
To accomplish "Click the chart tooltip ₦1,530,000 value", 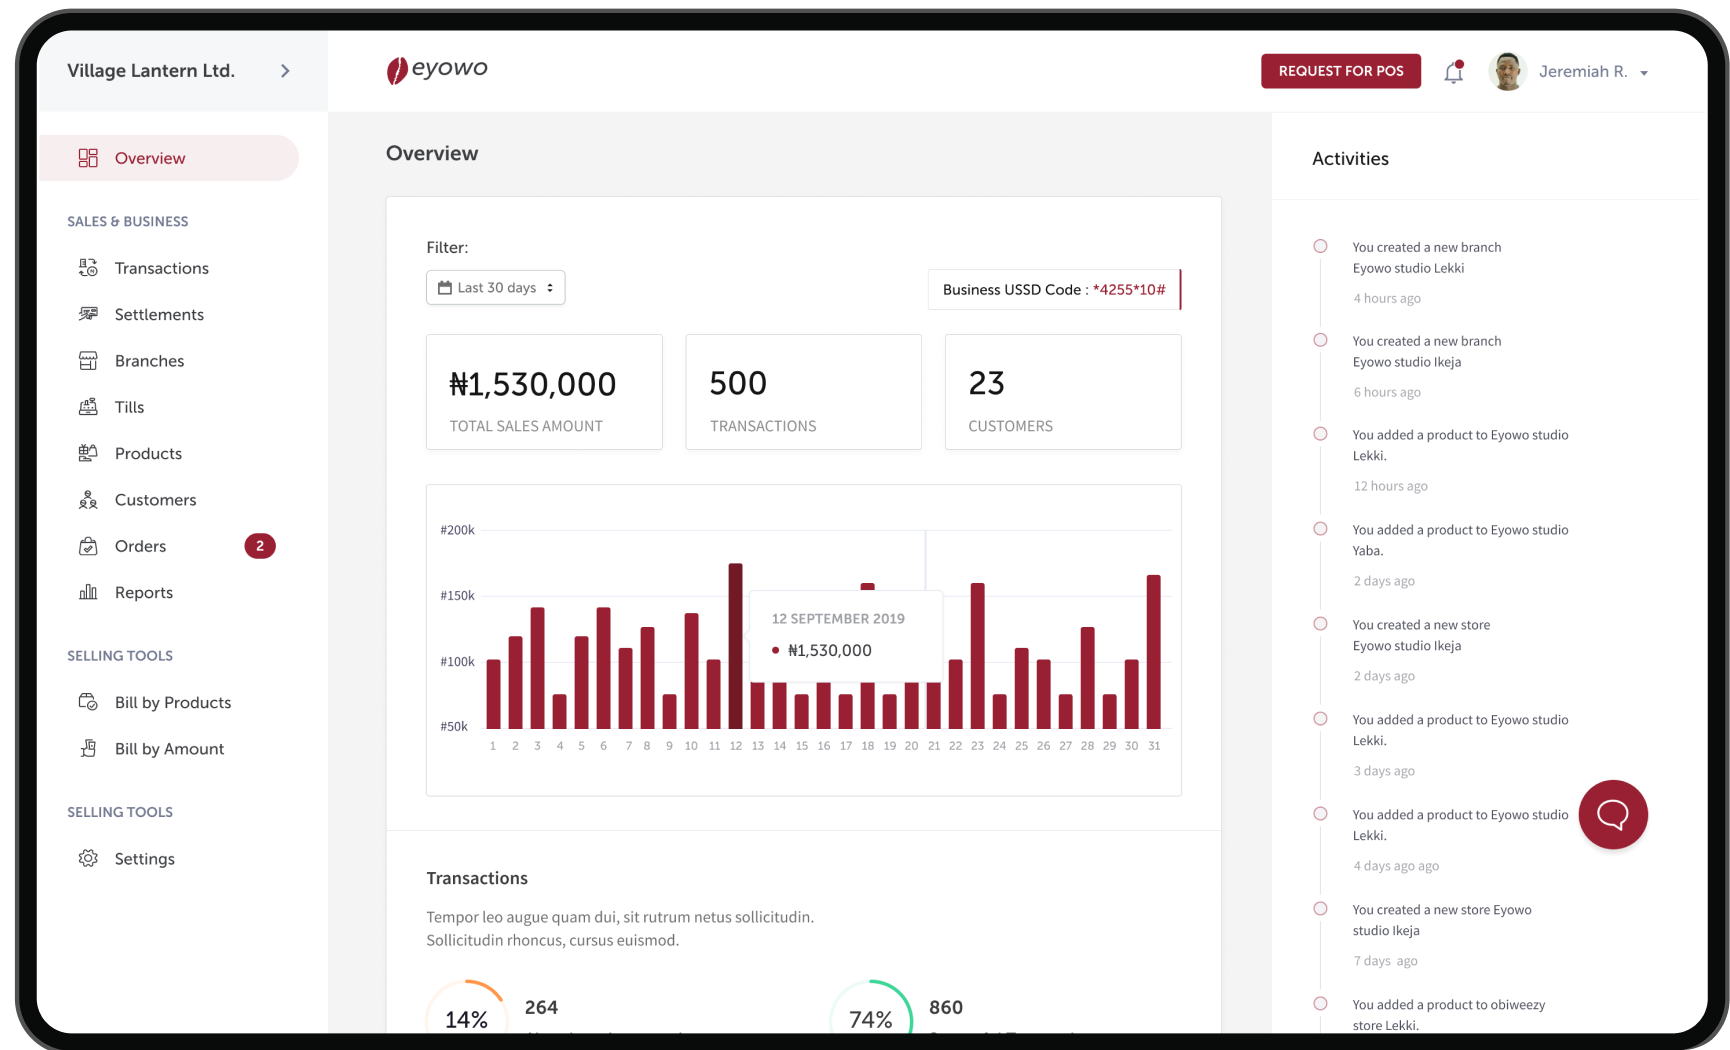I will pyautogui.click(x=830, y=650).
